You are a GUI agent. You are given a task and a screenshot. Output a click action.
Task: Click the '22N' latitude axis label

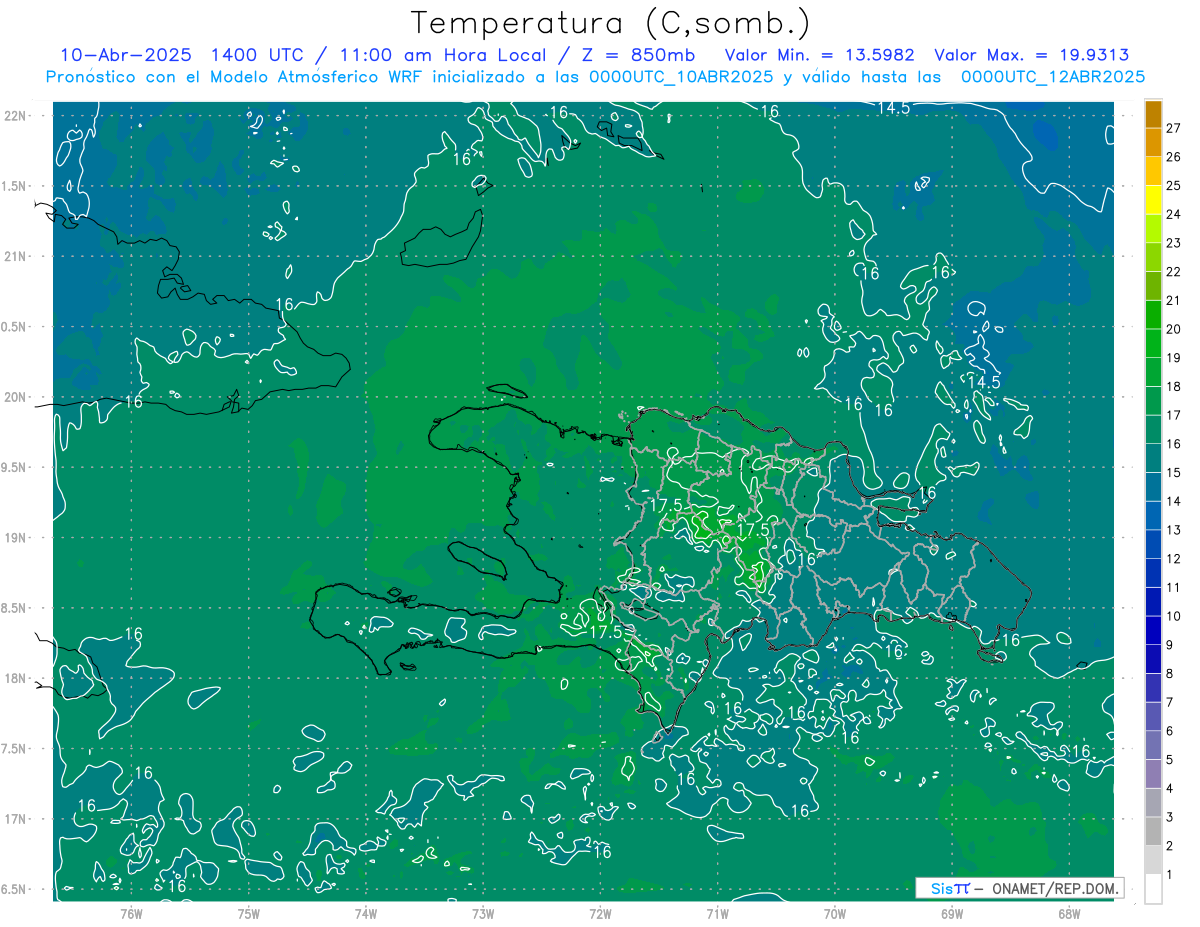(17, 115)
